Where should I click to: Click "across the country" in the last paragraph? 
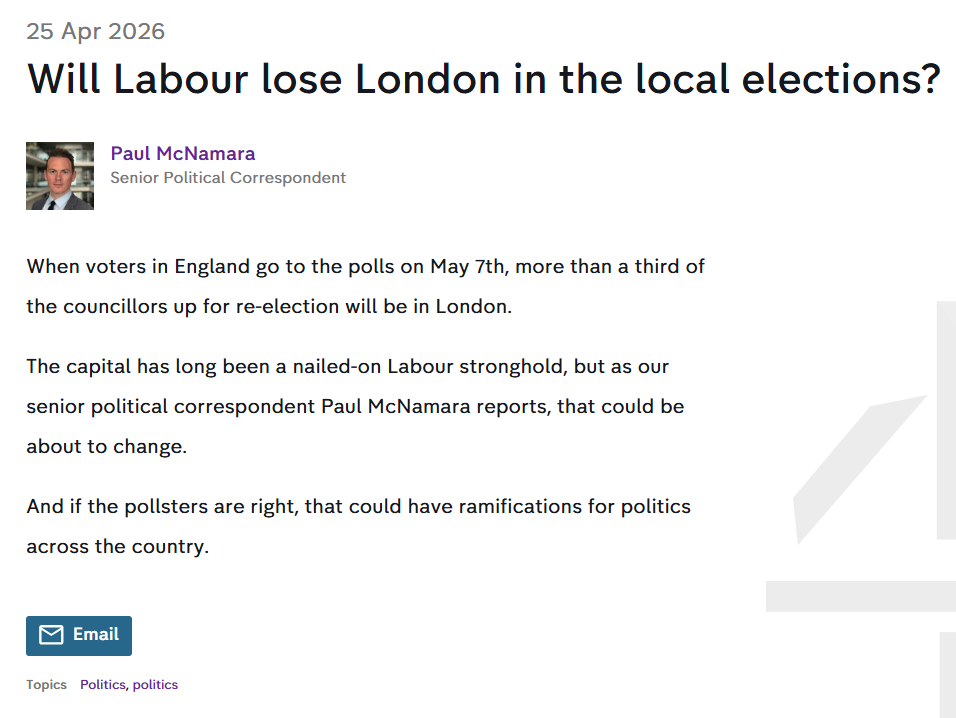pyautogui.click(x=117, y=547)
